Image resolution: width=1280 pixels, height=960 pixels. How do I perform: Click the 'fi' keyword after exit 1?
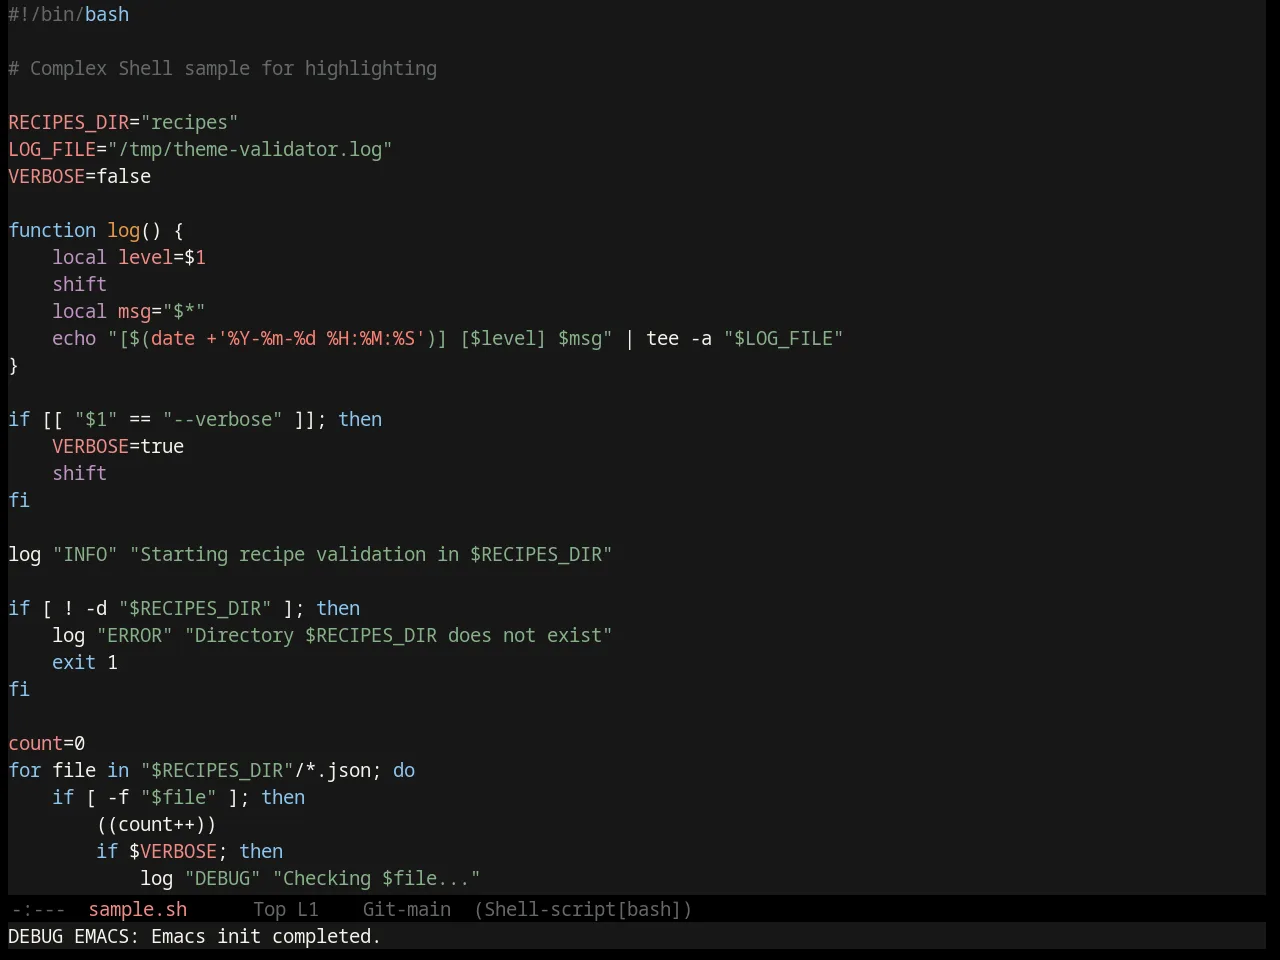(x=19, y=689)
